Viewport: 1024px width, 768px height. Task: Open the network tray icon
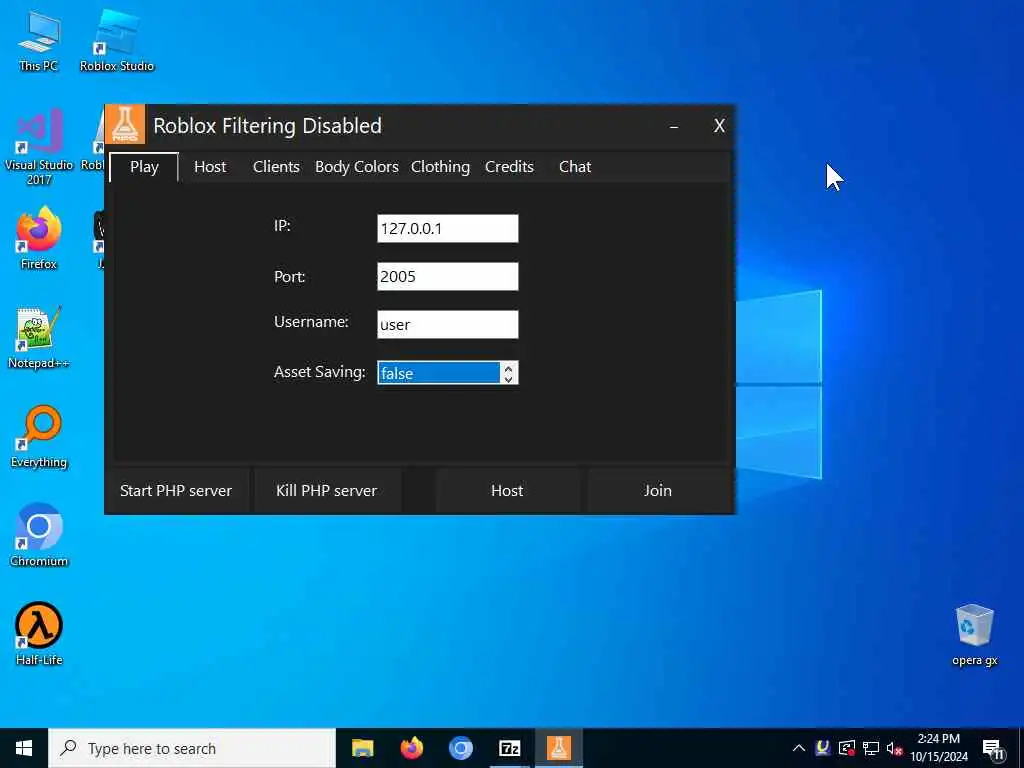(871, 748)
